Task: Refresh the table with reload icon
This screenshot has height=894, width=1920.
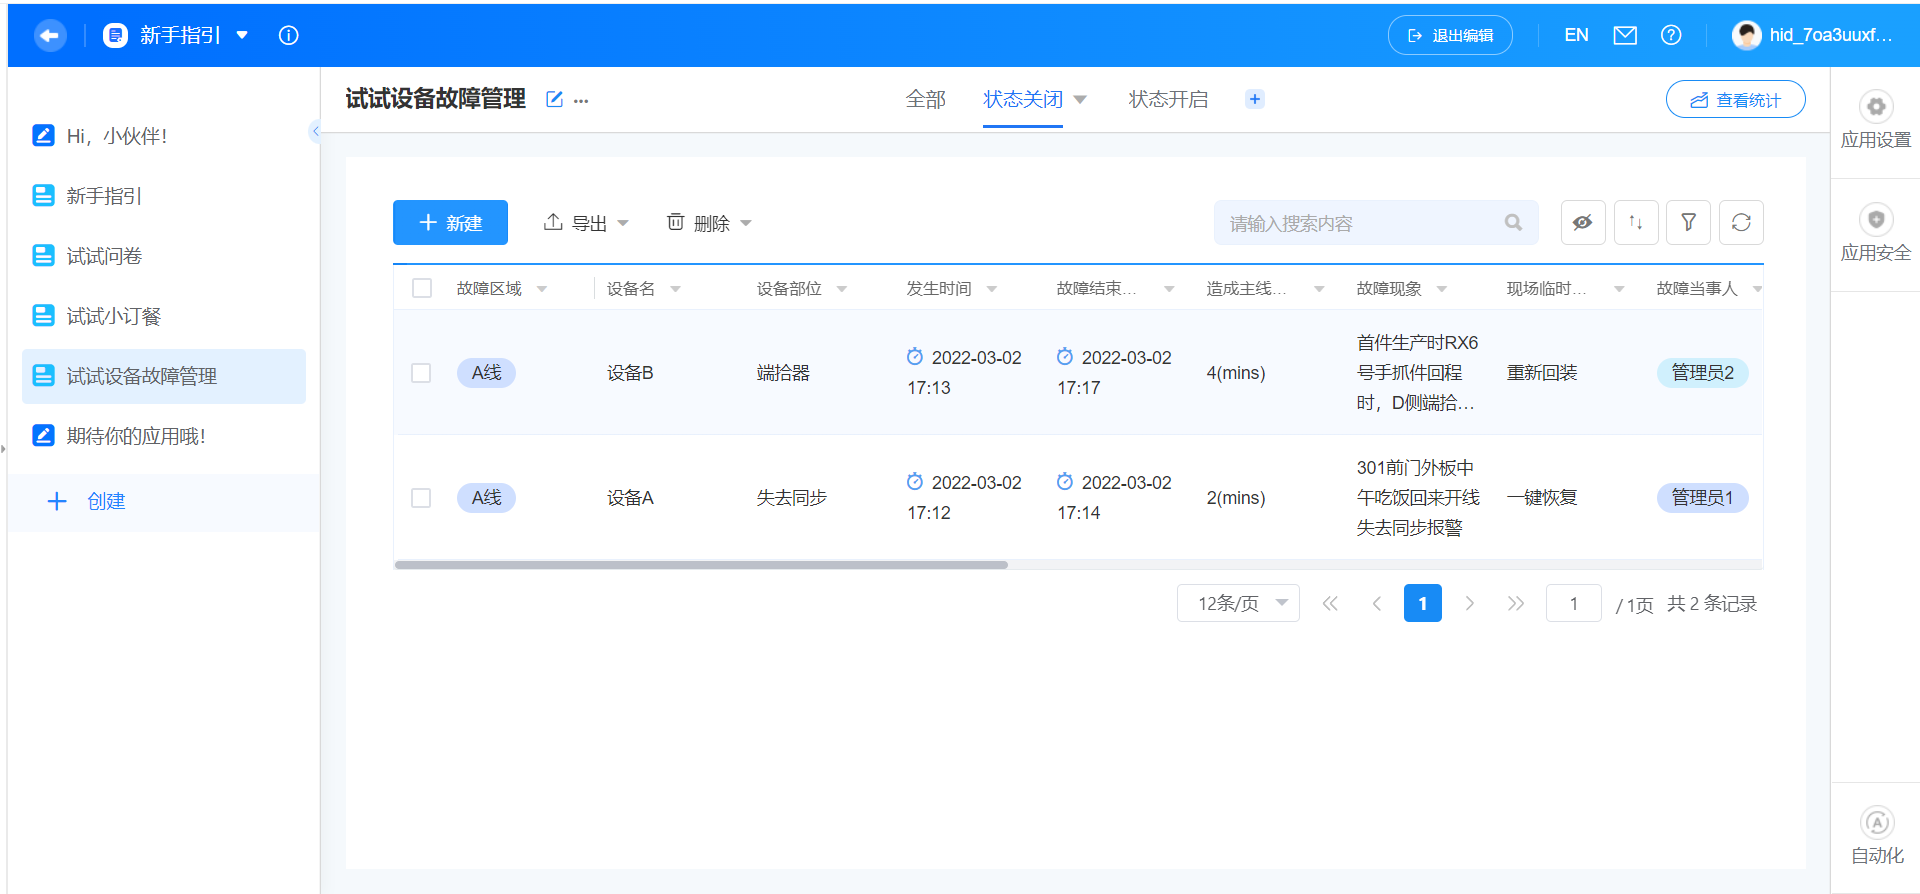Action: (1741, 222)
